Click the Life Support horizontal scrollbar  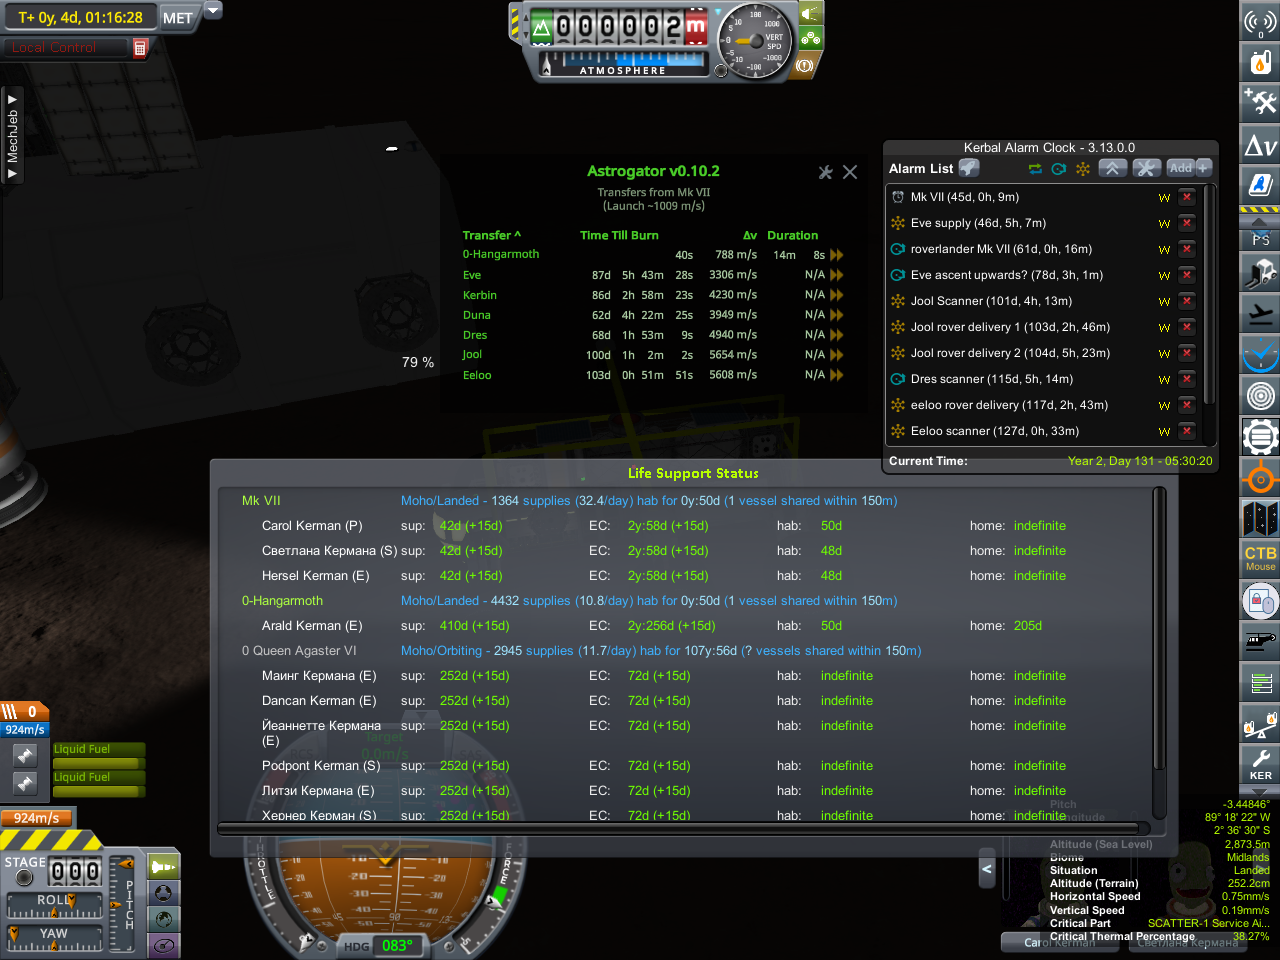[x=684, y=828]
